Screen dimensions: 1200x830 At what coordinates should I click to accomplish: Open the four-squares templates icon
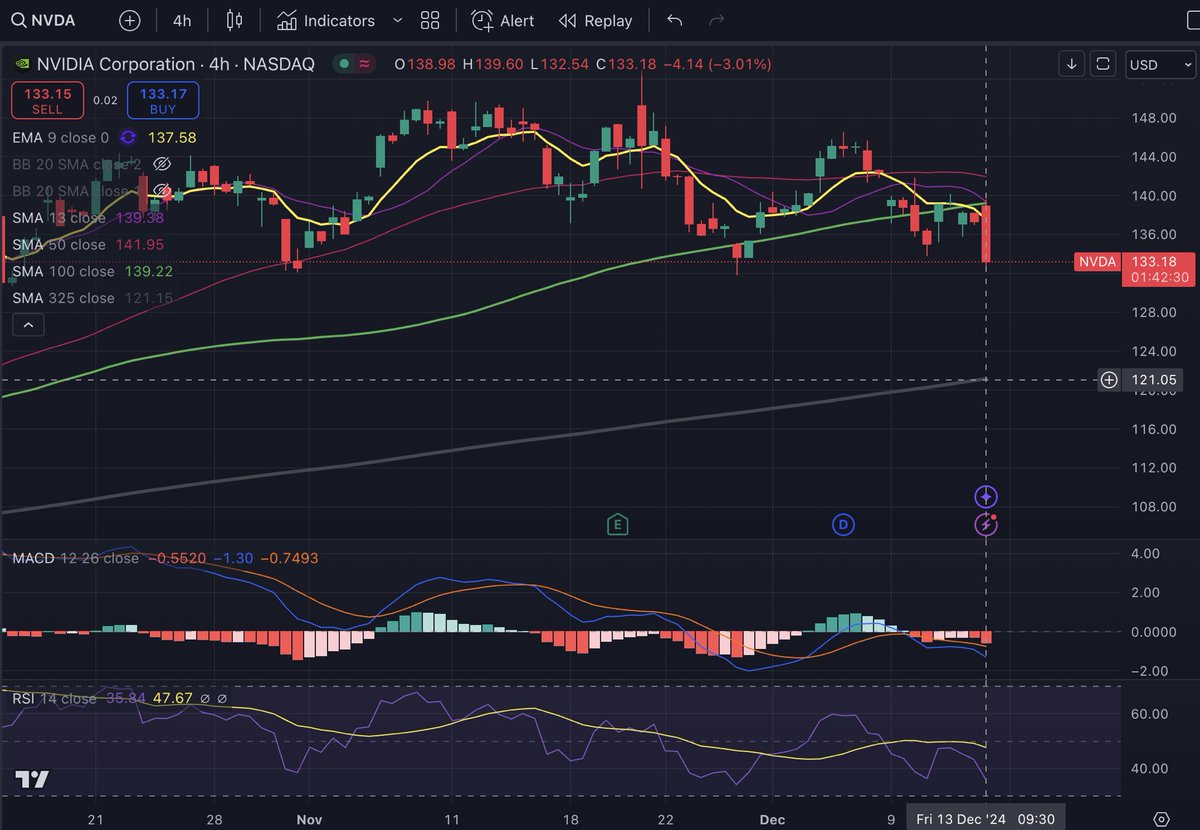tap(430, 20)
